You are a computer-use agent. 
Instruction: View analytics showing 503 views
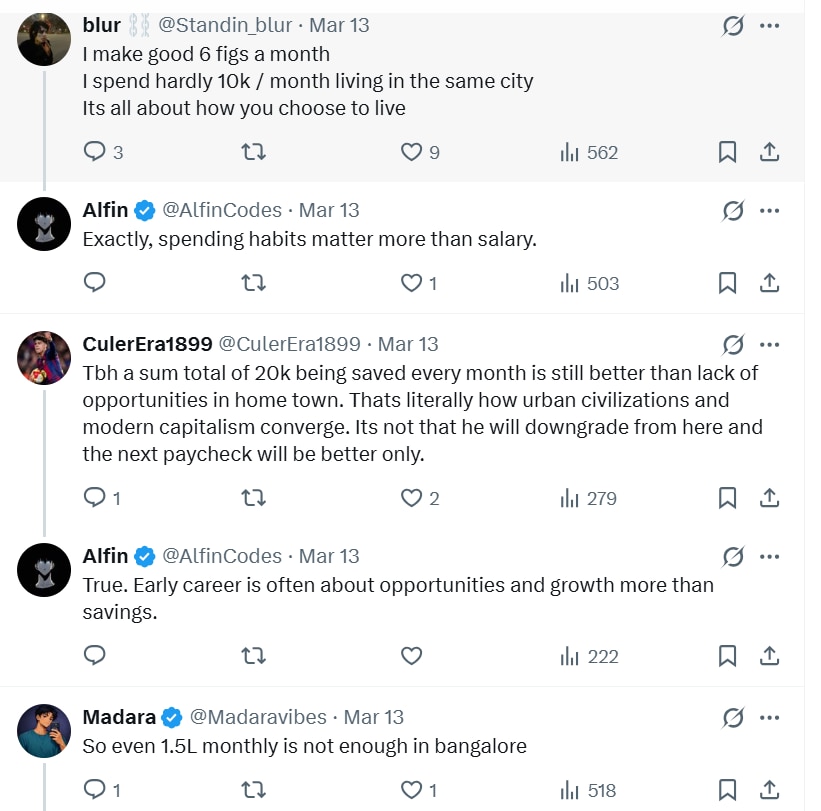pos(590,283)
